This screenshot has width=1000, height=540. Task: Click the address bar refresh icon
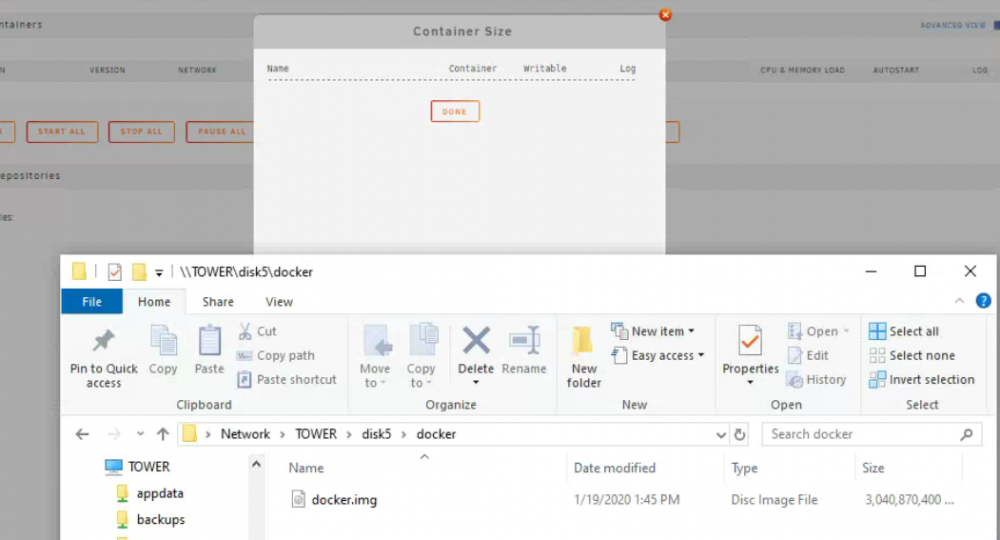pos(740,434)
